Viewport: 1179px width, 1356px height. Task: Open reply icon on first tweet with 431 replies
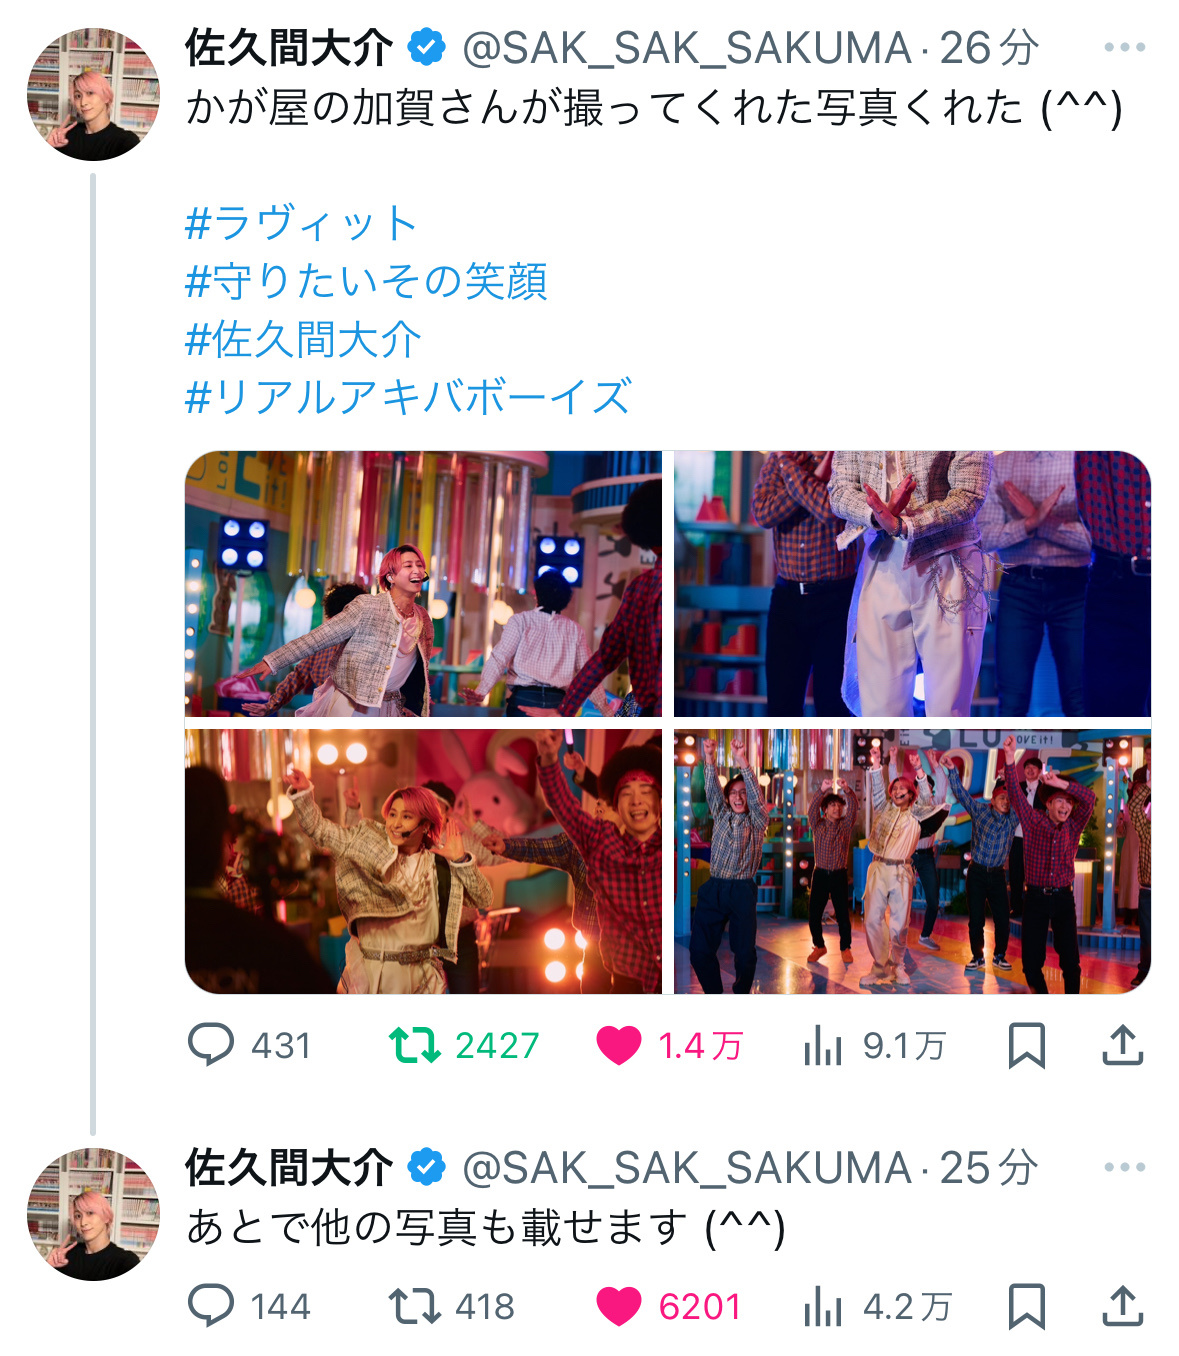point(211,1045)
